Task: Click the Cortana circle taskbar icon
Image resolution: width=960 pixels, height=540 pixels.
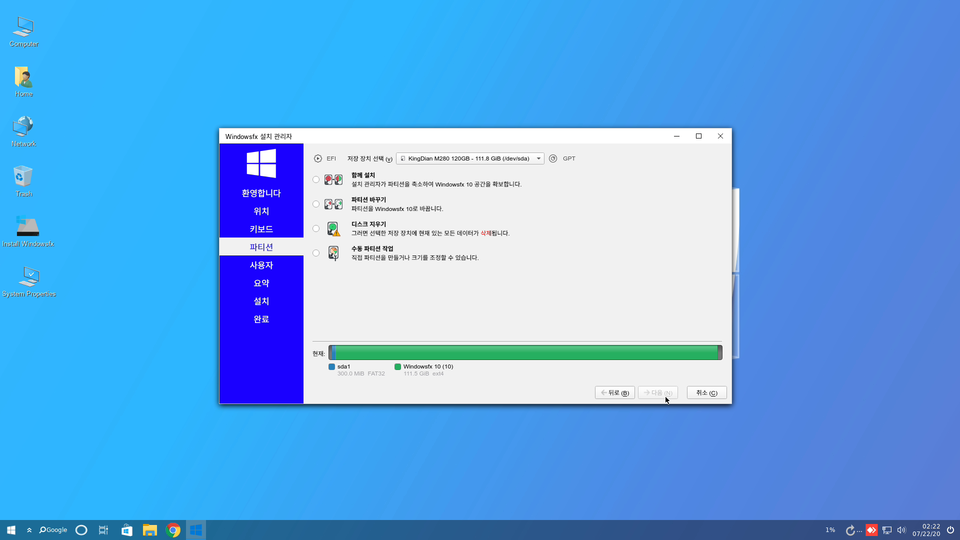Action: (81, 530)
